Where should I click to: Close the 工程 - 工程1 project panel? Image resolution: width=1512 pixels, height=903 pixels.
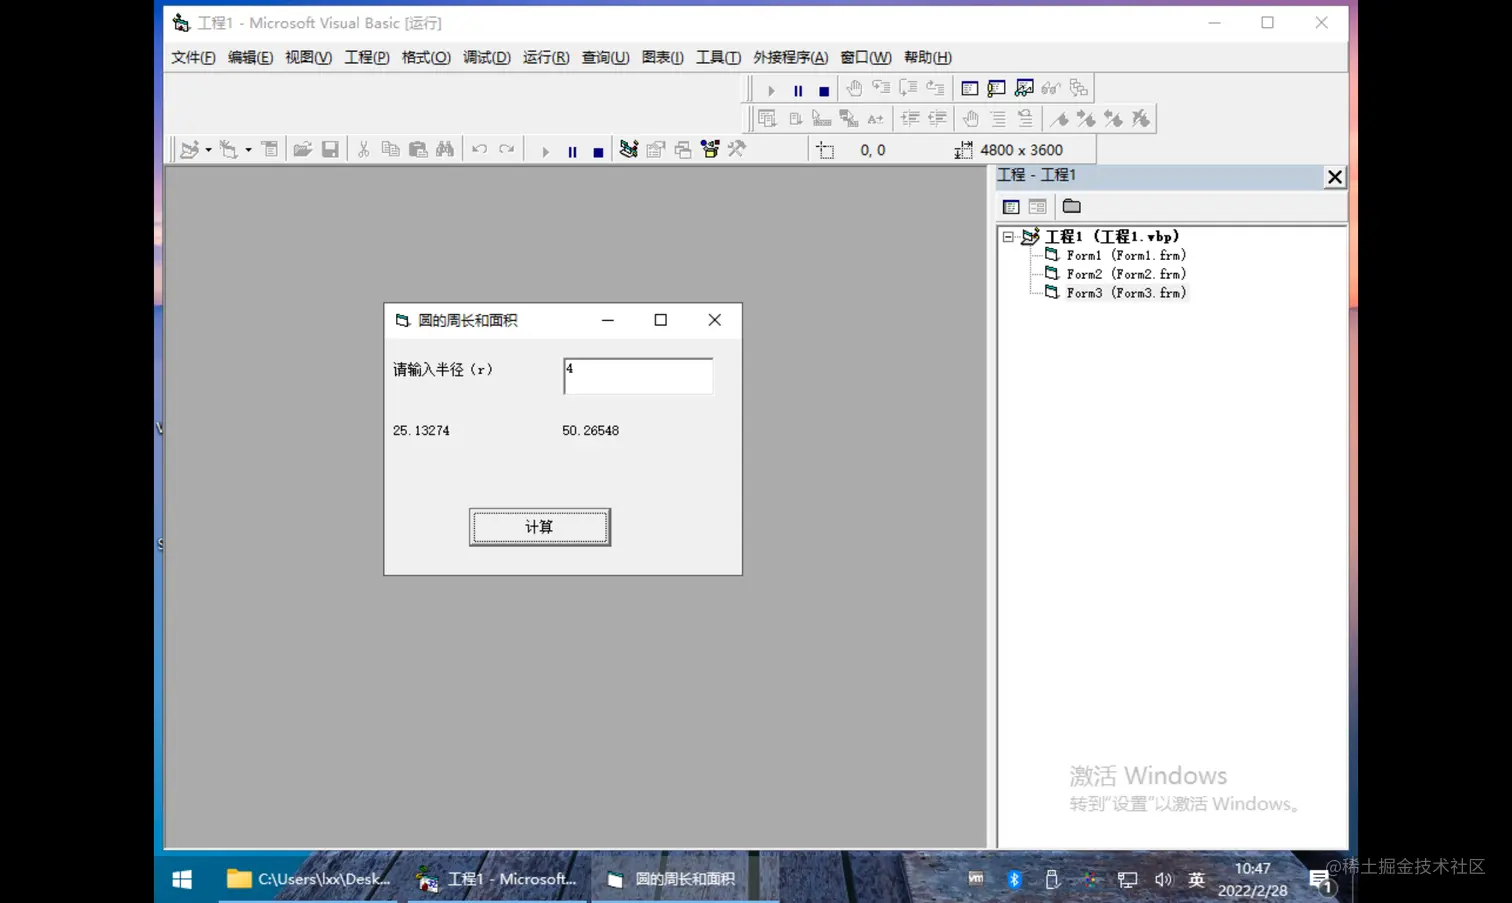(x=1334, y=177)
